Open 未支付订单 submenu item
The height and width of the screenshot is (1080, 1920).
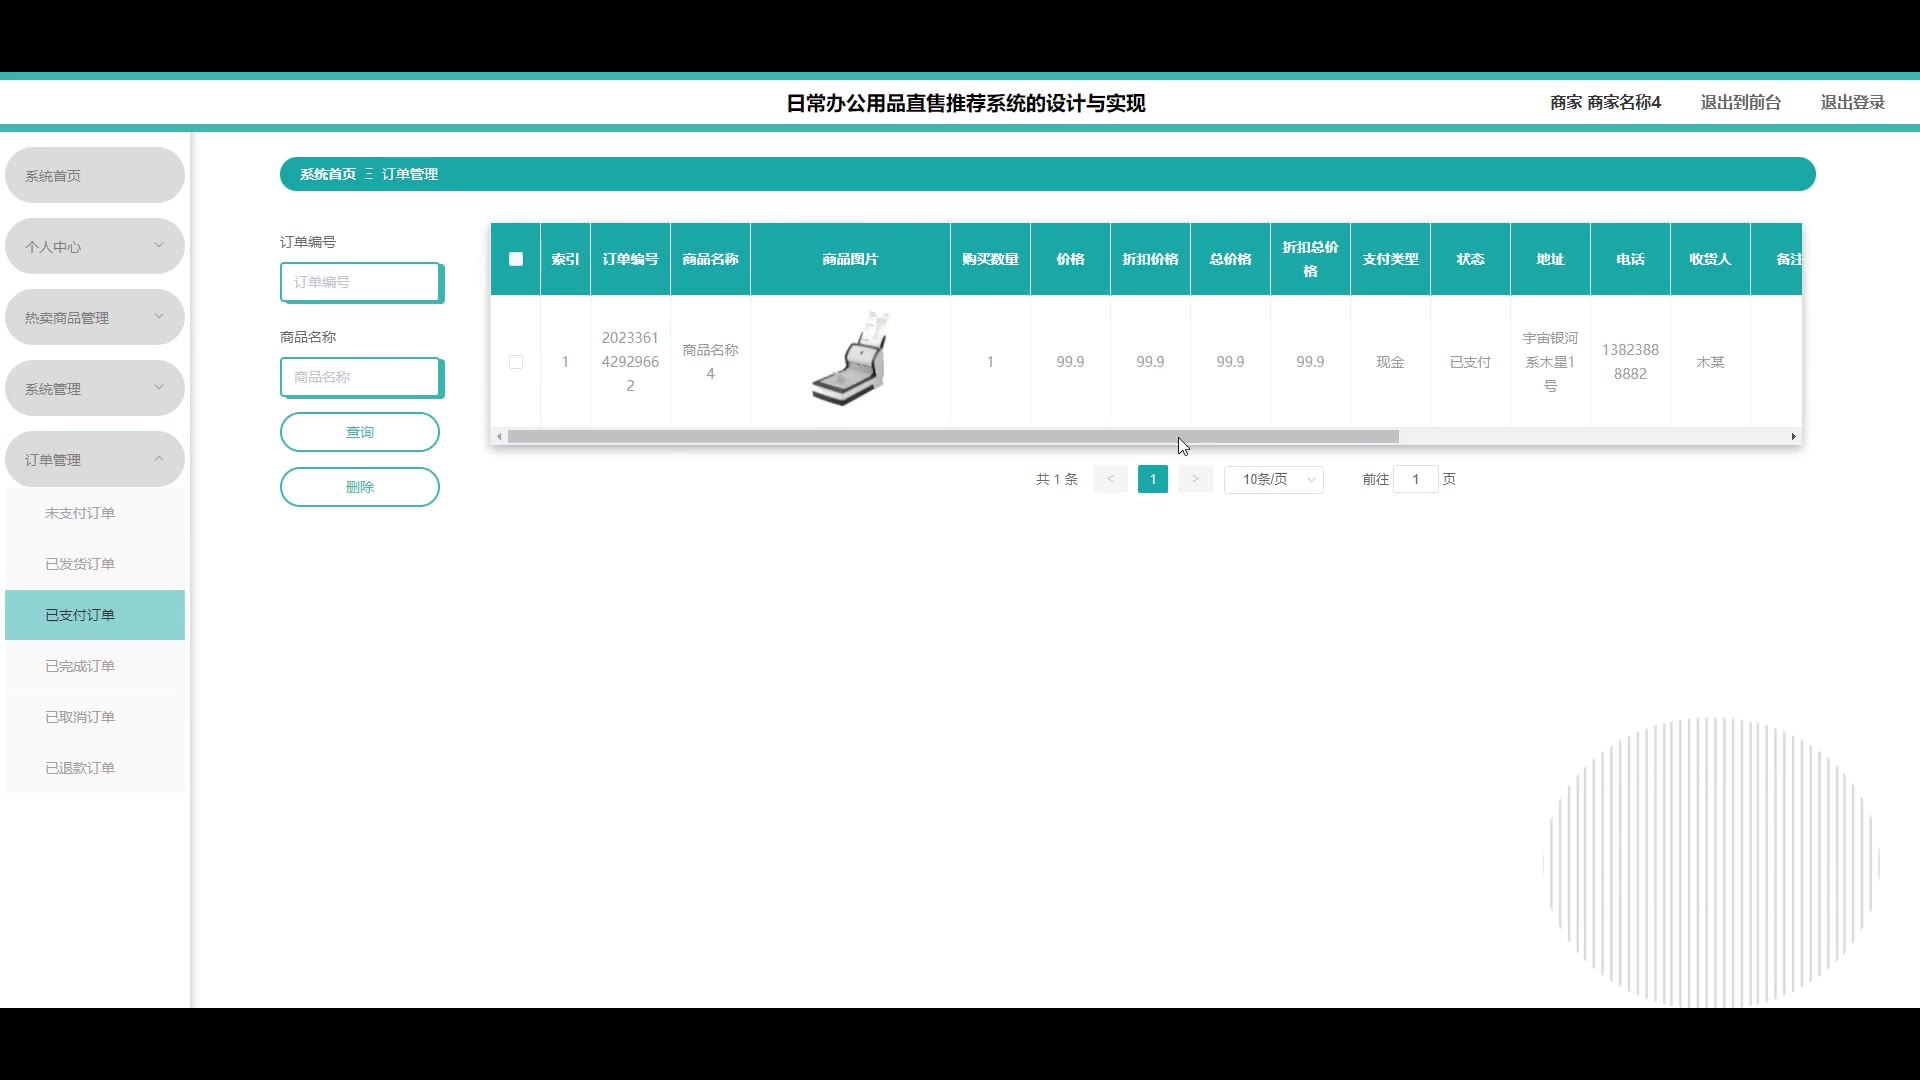[80, 513]
